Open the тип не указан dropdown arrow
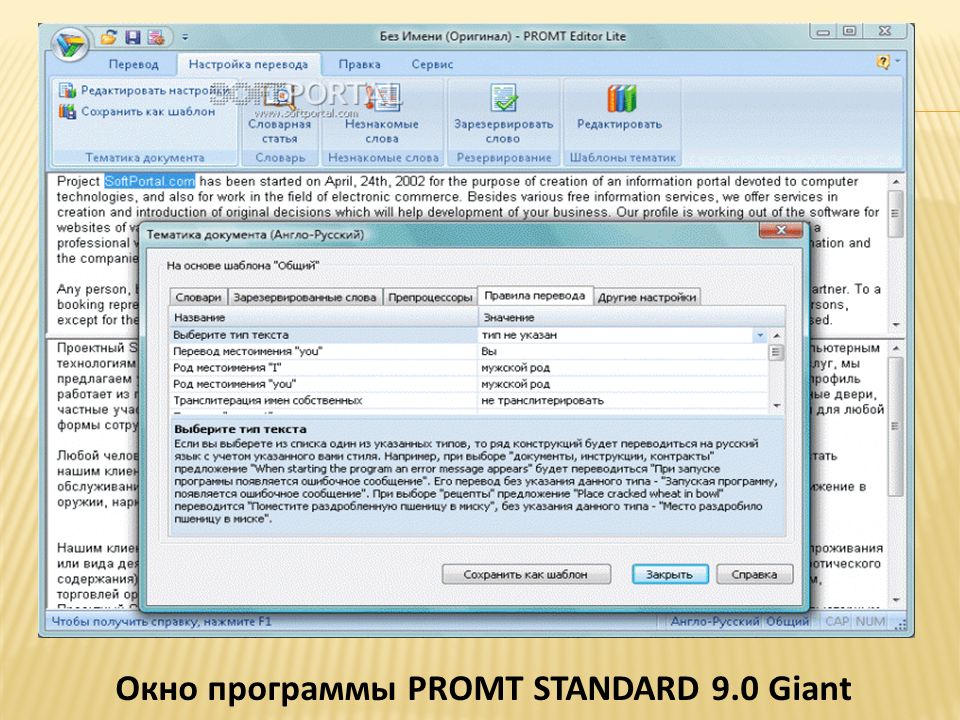 tap(760, 335)
